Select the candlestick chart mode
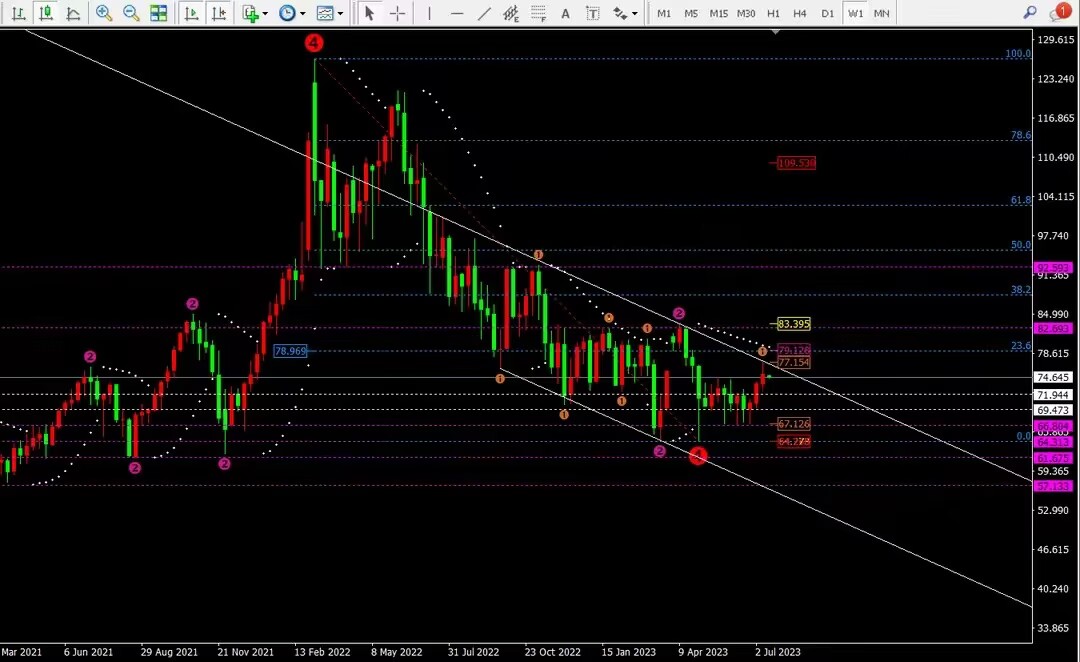Viewport: 1080px width, 662px height. click(45, 13)
